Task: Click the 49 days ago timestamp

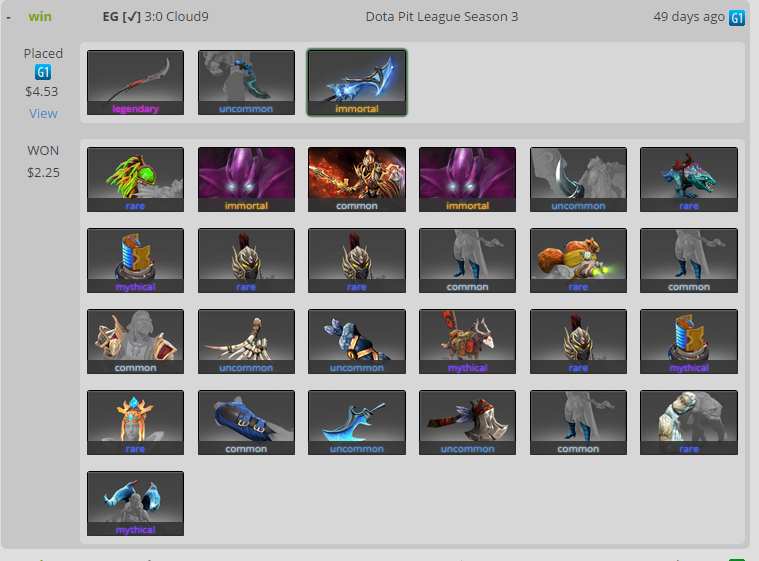Action: click(x=689, y=17)
